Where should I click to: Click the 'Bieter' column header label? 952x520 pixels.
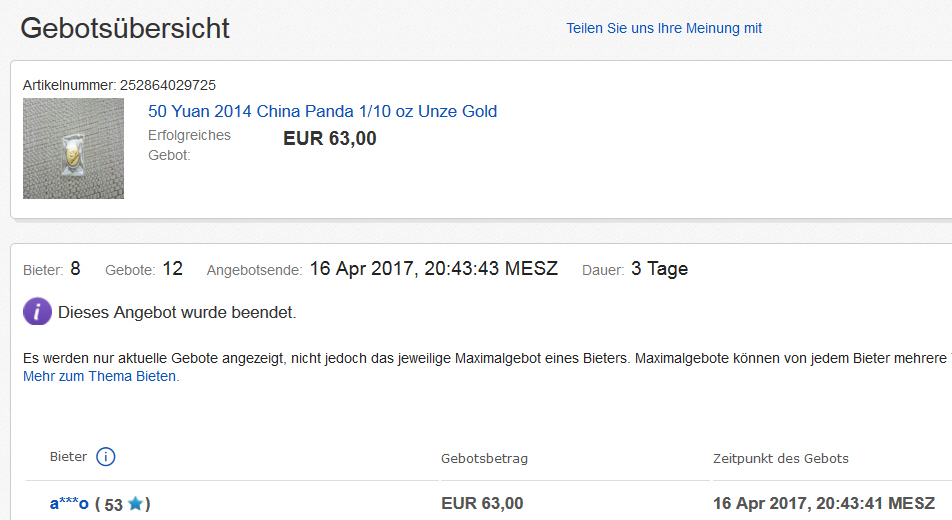pyautogui.click(x=68, y=457)
